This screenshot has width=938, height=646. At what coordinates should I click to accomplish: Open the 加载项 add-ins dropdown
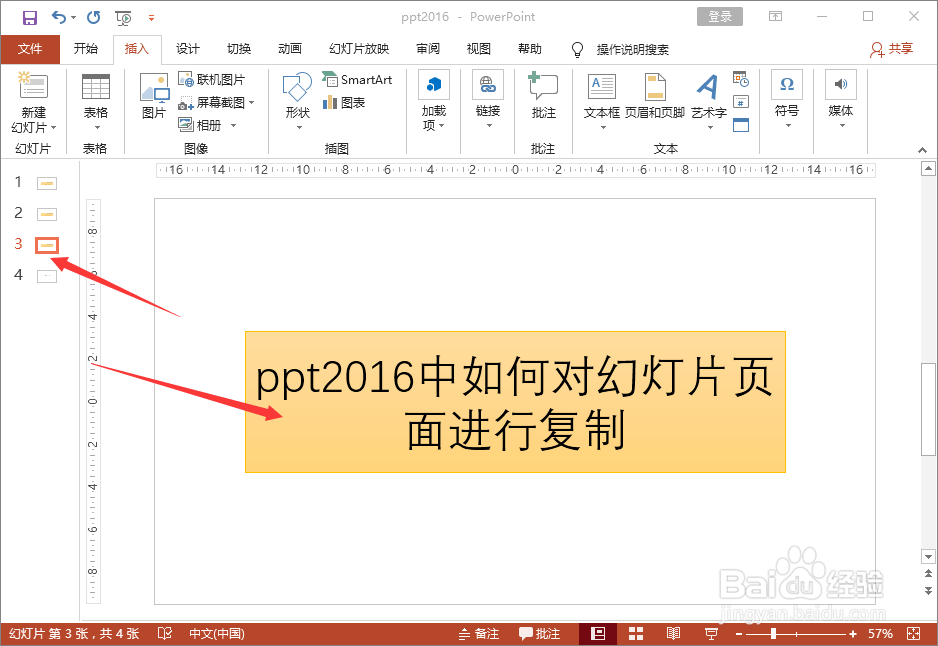(434, 100)
